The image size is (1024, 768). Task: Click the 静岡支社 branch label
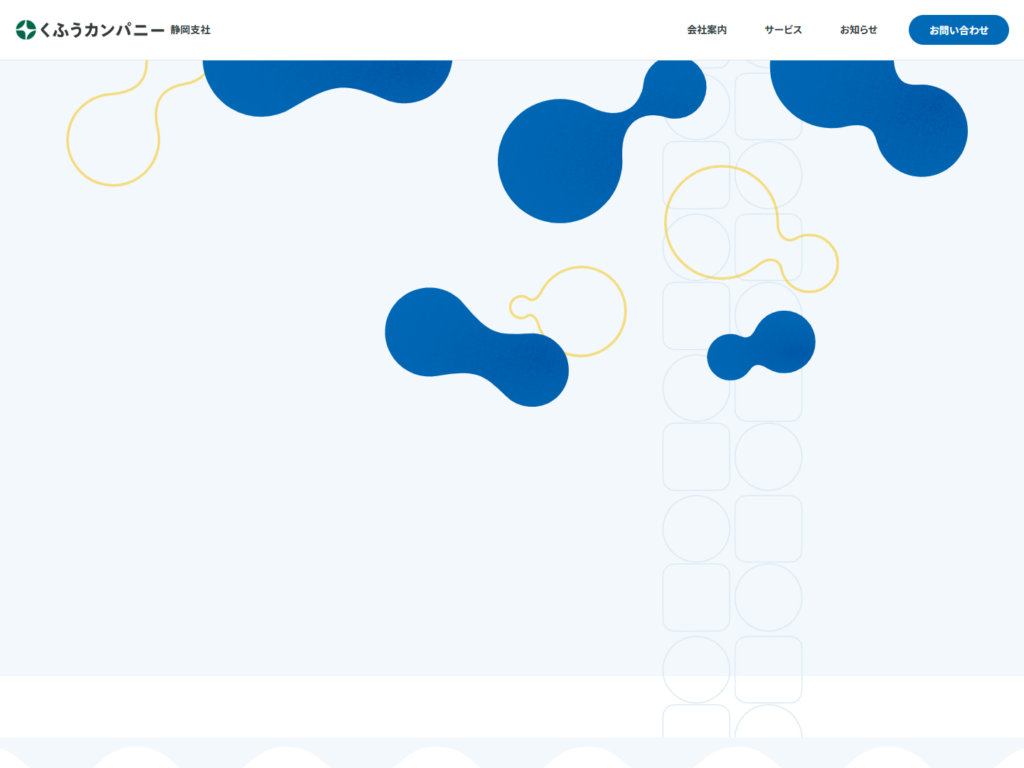[x=190, y=30]
